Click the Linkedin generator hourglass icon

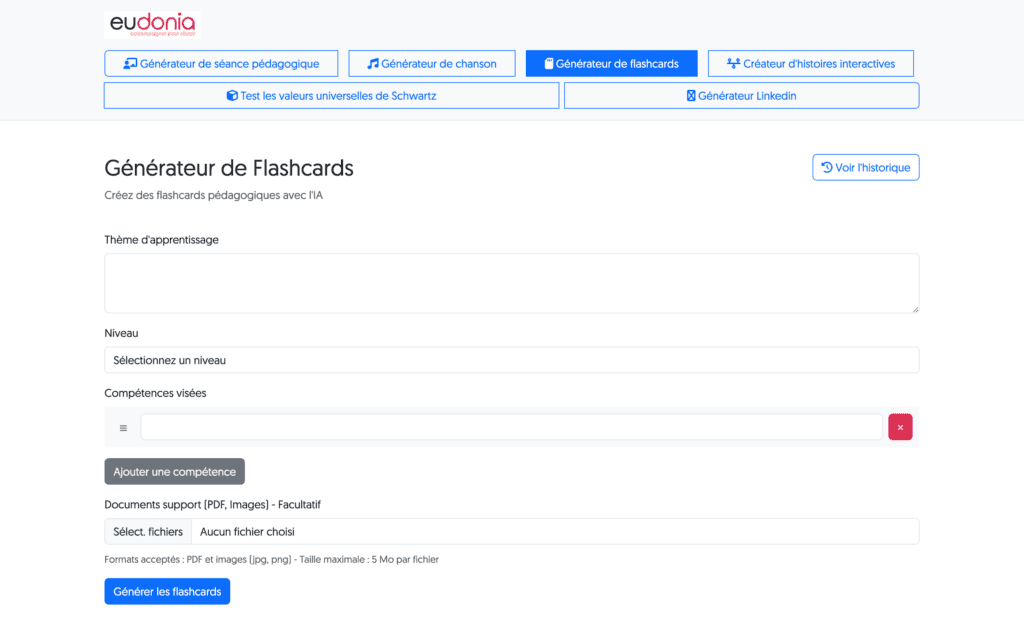[x=690, y=96]
